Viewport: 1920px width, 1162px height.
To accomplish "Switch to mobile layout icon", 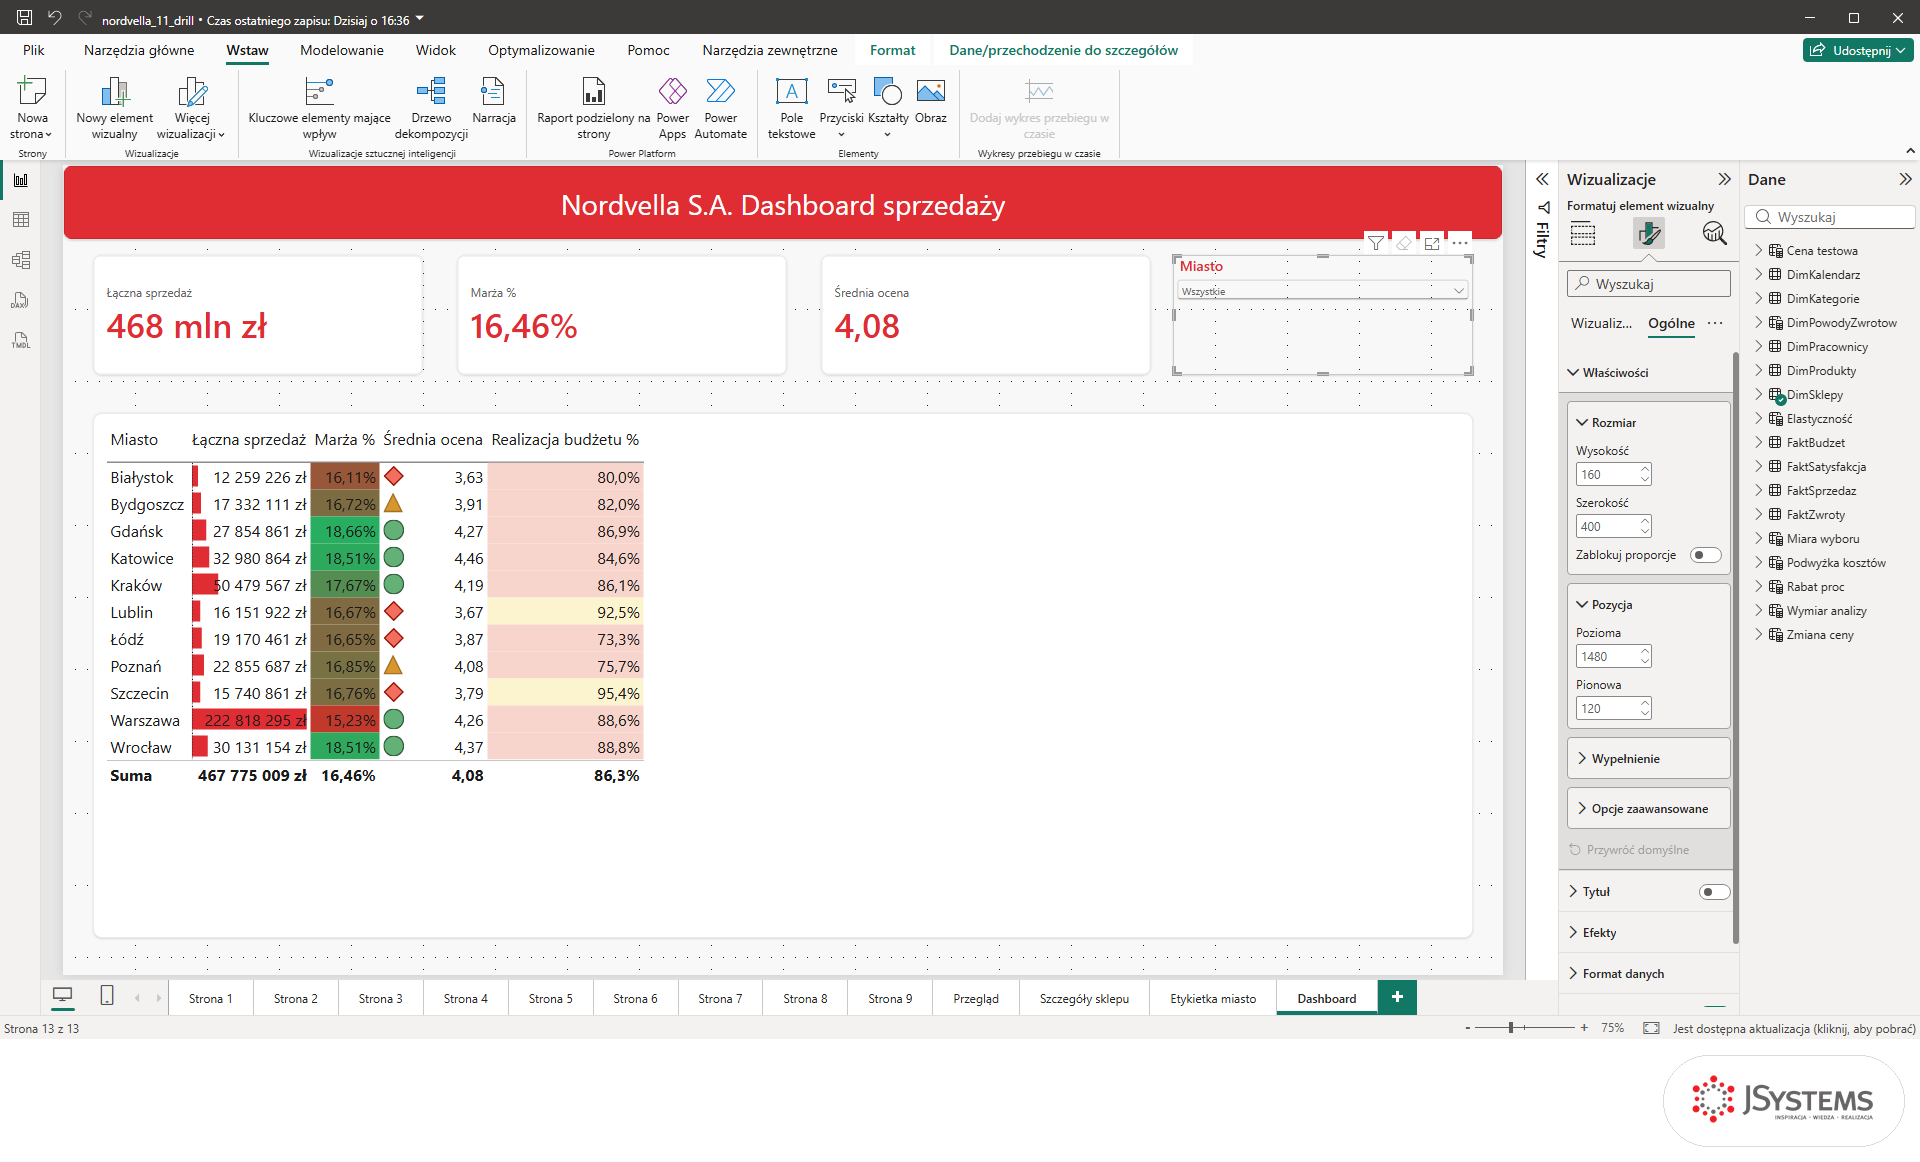I will point(107,996).
